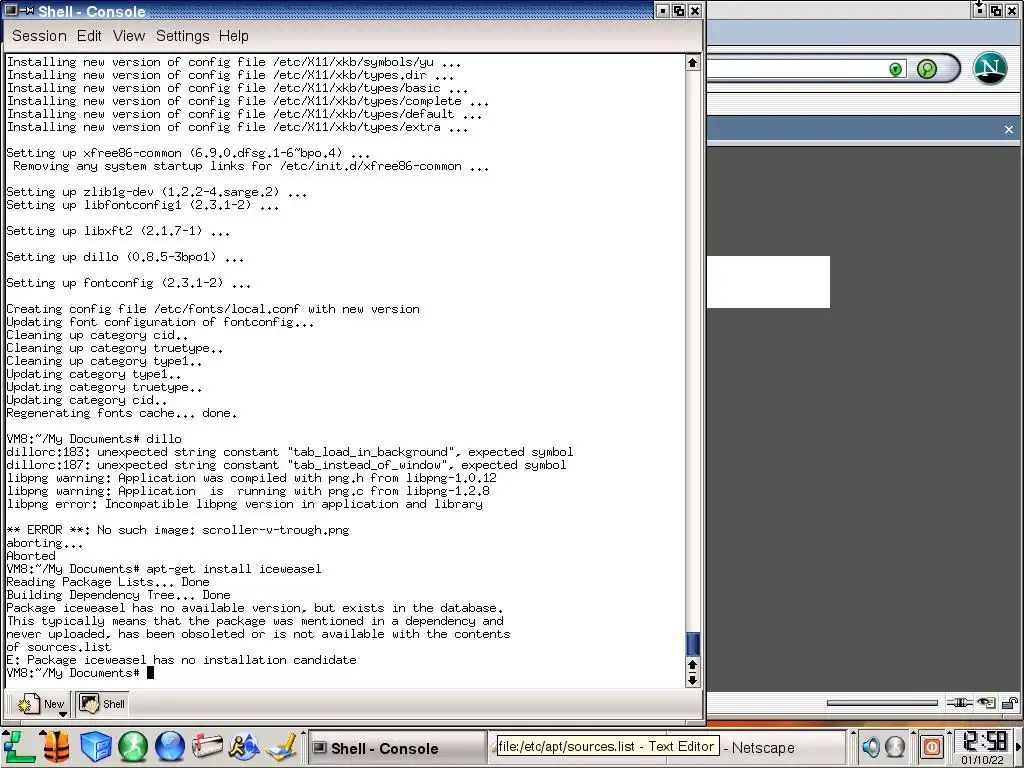Click the lower scroll-up arrow of terminal
Image resolution: width=1024 pixels, height=768 pixels.
coord(692,665)
